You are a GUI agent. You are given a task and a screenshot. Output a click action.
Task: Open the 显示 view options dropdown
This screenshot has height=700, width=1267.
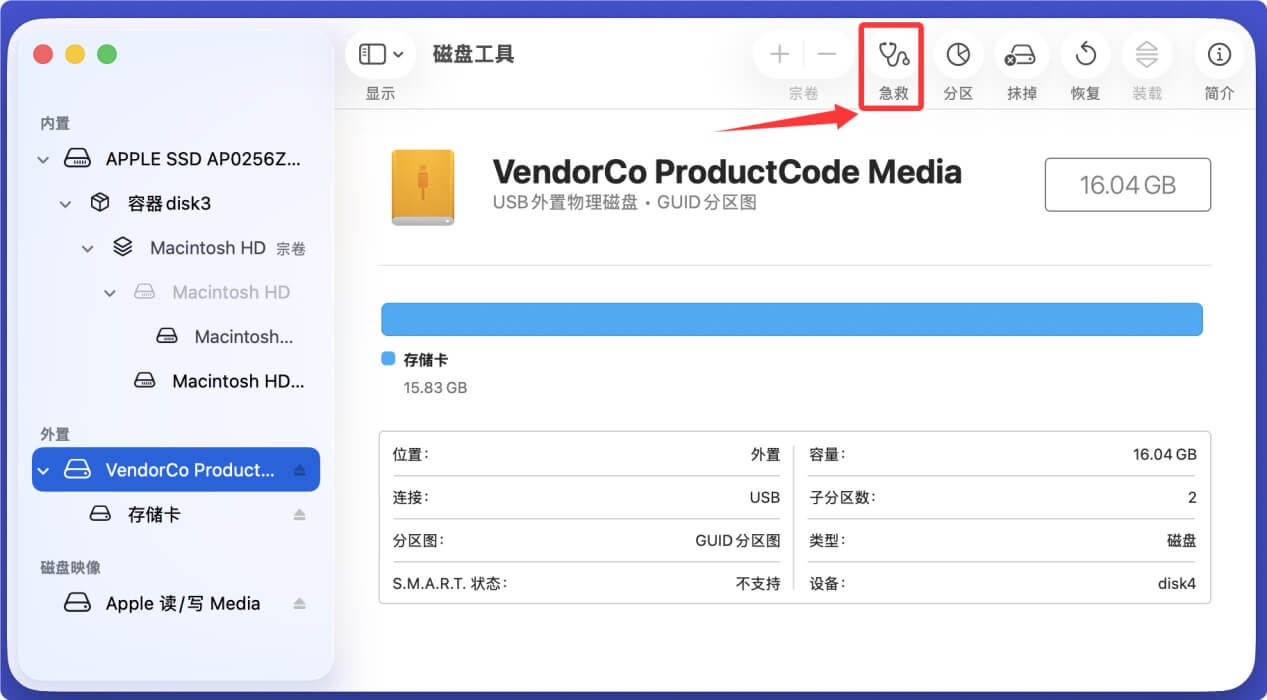pos(380,54)
